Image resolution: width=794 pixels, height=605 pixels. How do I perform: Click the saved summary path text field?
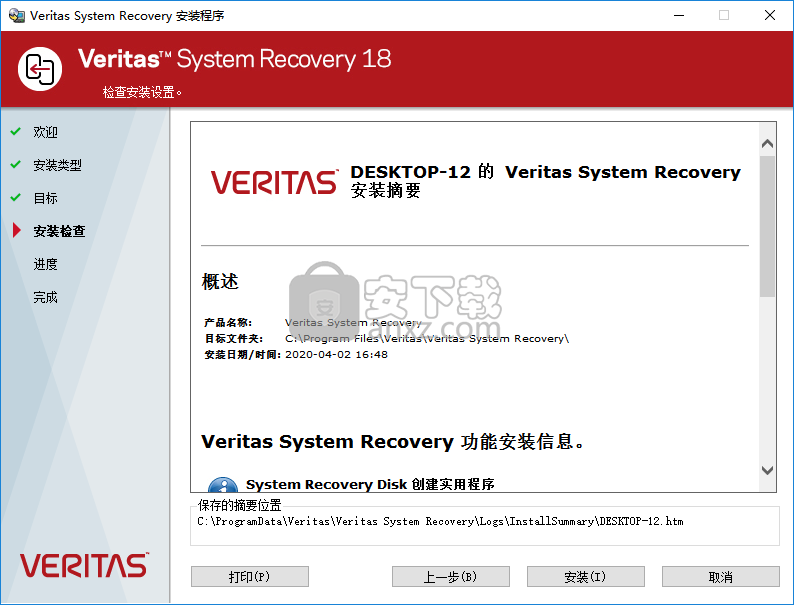(x=440, y=521)
